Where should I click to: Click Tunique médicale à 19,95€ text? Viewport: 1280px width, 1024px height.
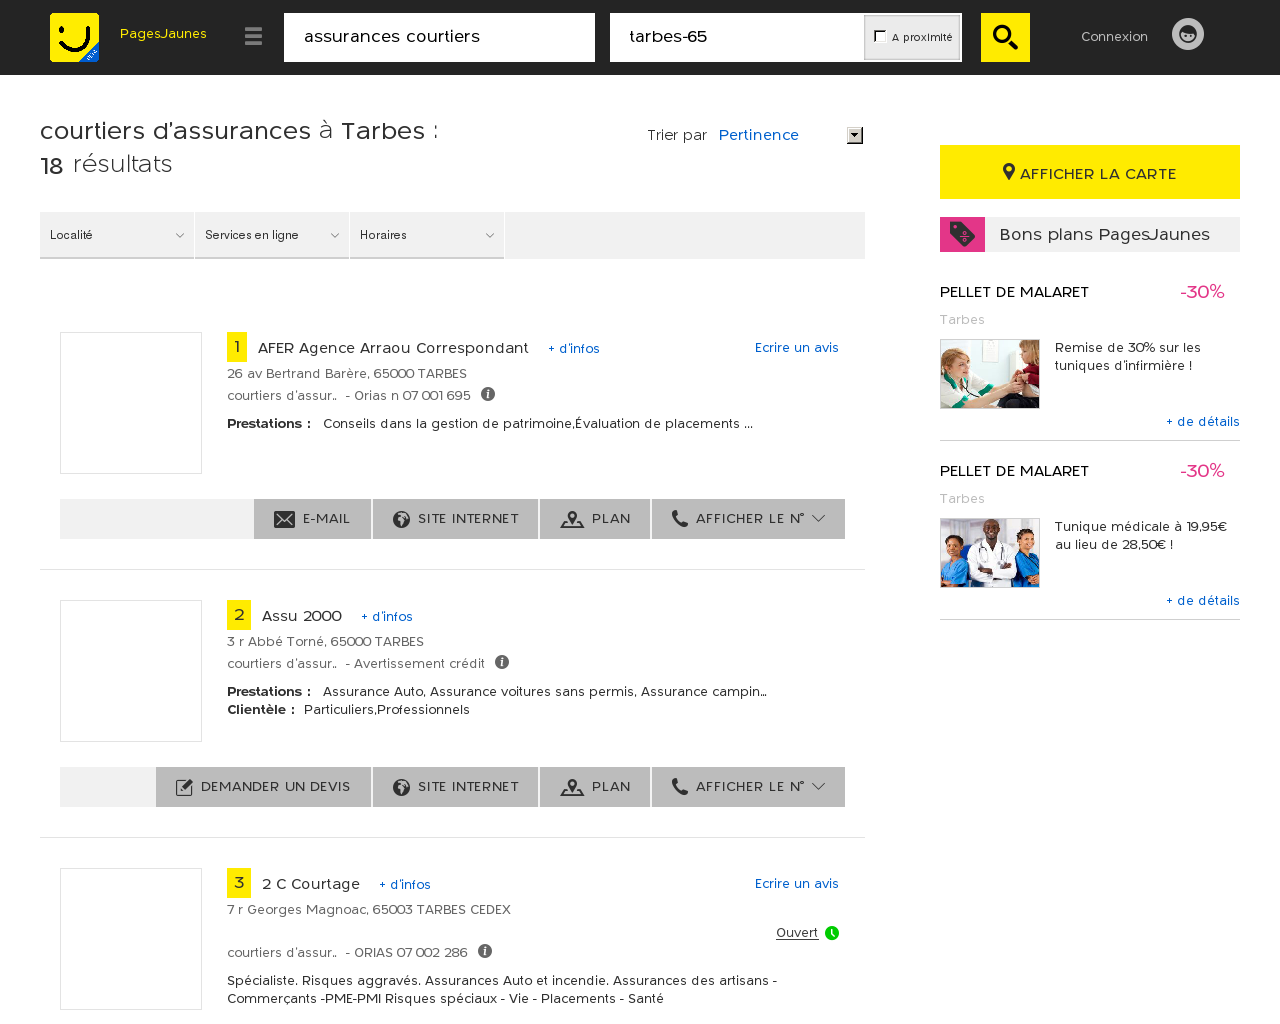tap(1141, 535)
